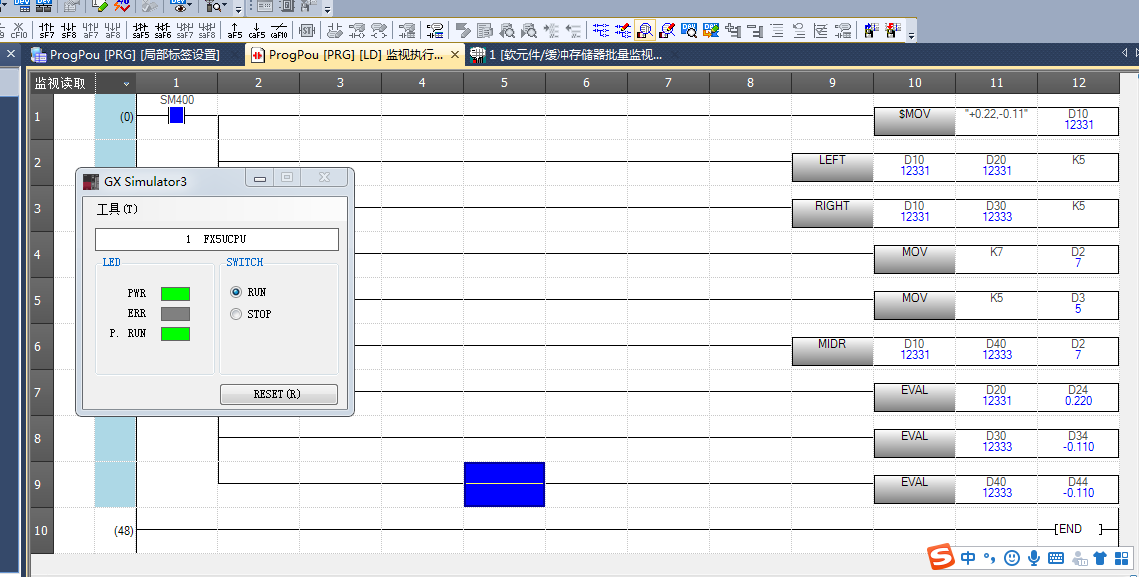Open the Sogou emoji smiley panel
Viewport: 1139px width, 577px height.
click(x=1012, y=557)
